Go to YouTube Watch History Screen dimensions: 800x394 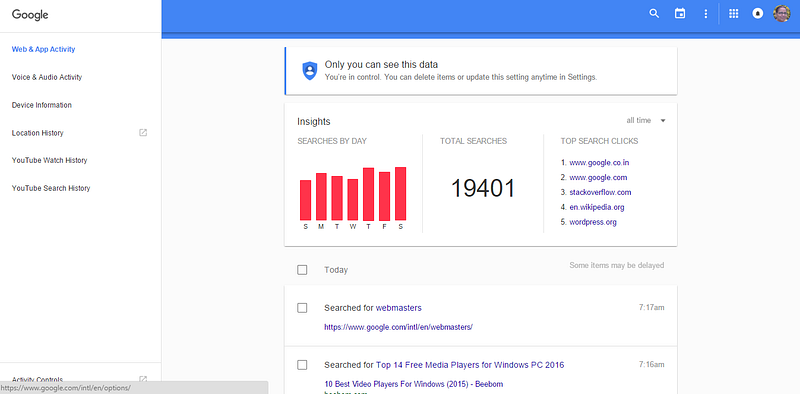(49, 160)
